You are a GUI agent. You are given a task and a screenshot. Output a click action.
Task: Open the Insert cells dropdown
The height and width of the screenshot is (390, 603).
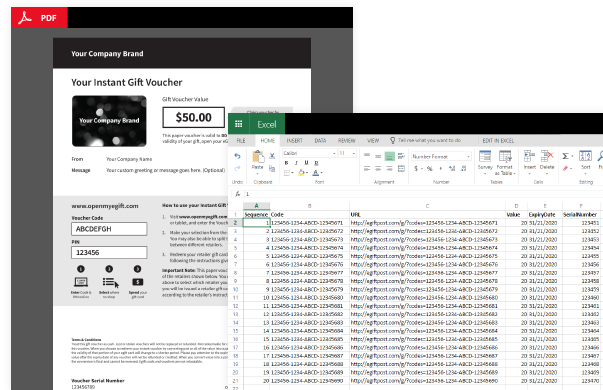pos(530,161)
